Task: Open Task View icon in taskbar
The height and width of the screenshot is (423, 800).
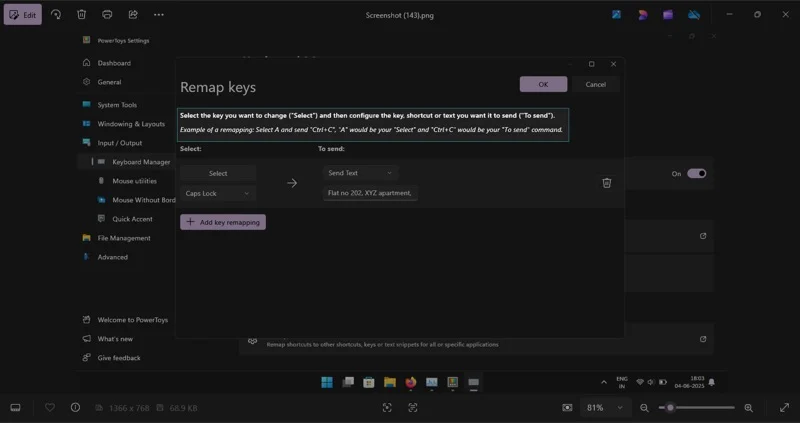Action: (348, 382)
